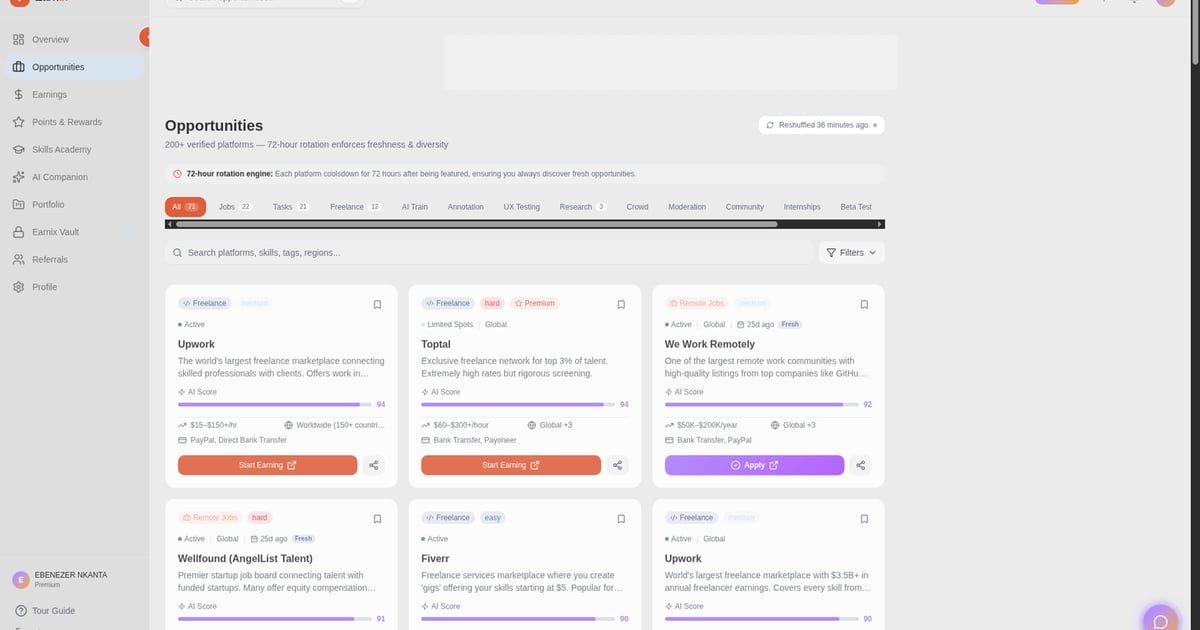Click the category tabs horizontal scrollbar

477,224
